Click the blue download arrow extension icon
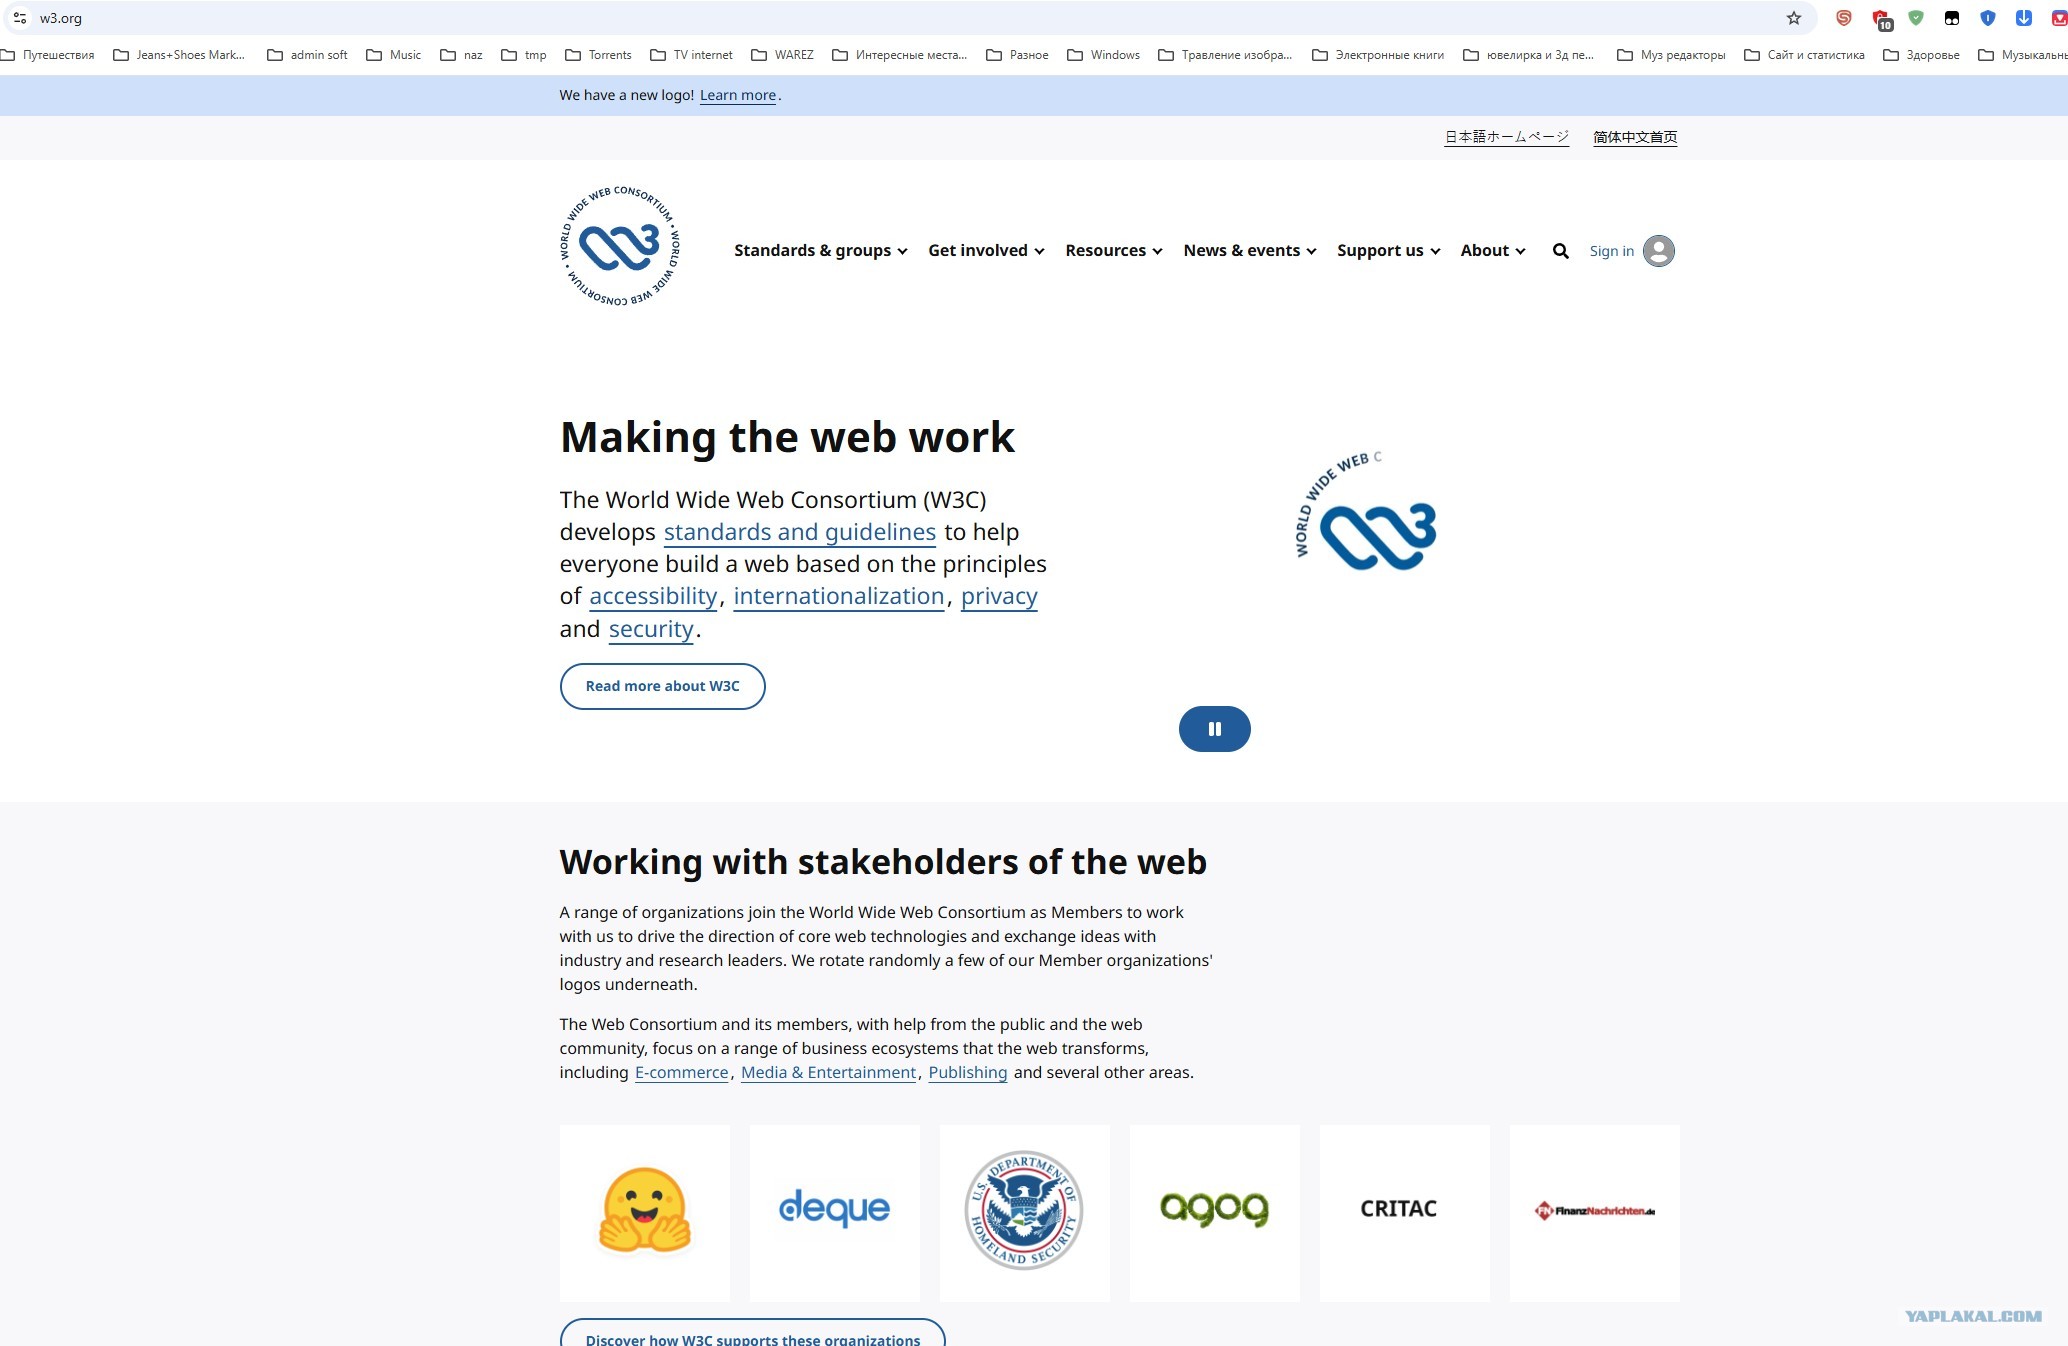This screenshot has height=1346, width=2068. tap(2023, 18)
